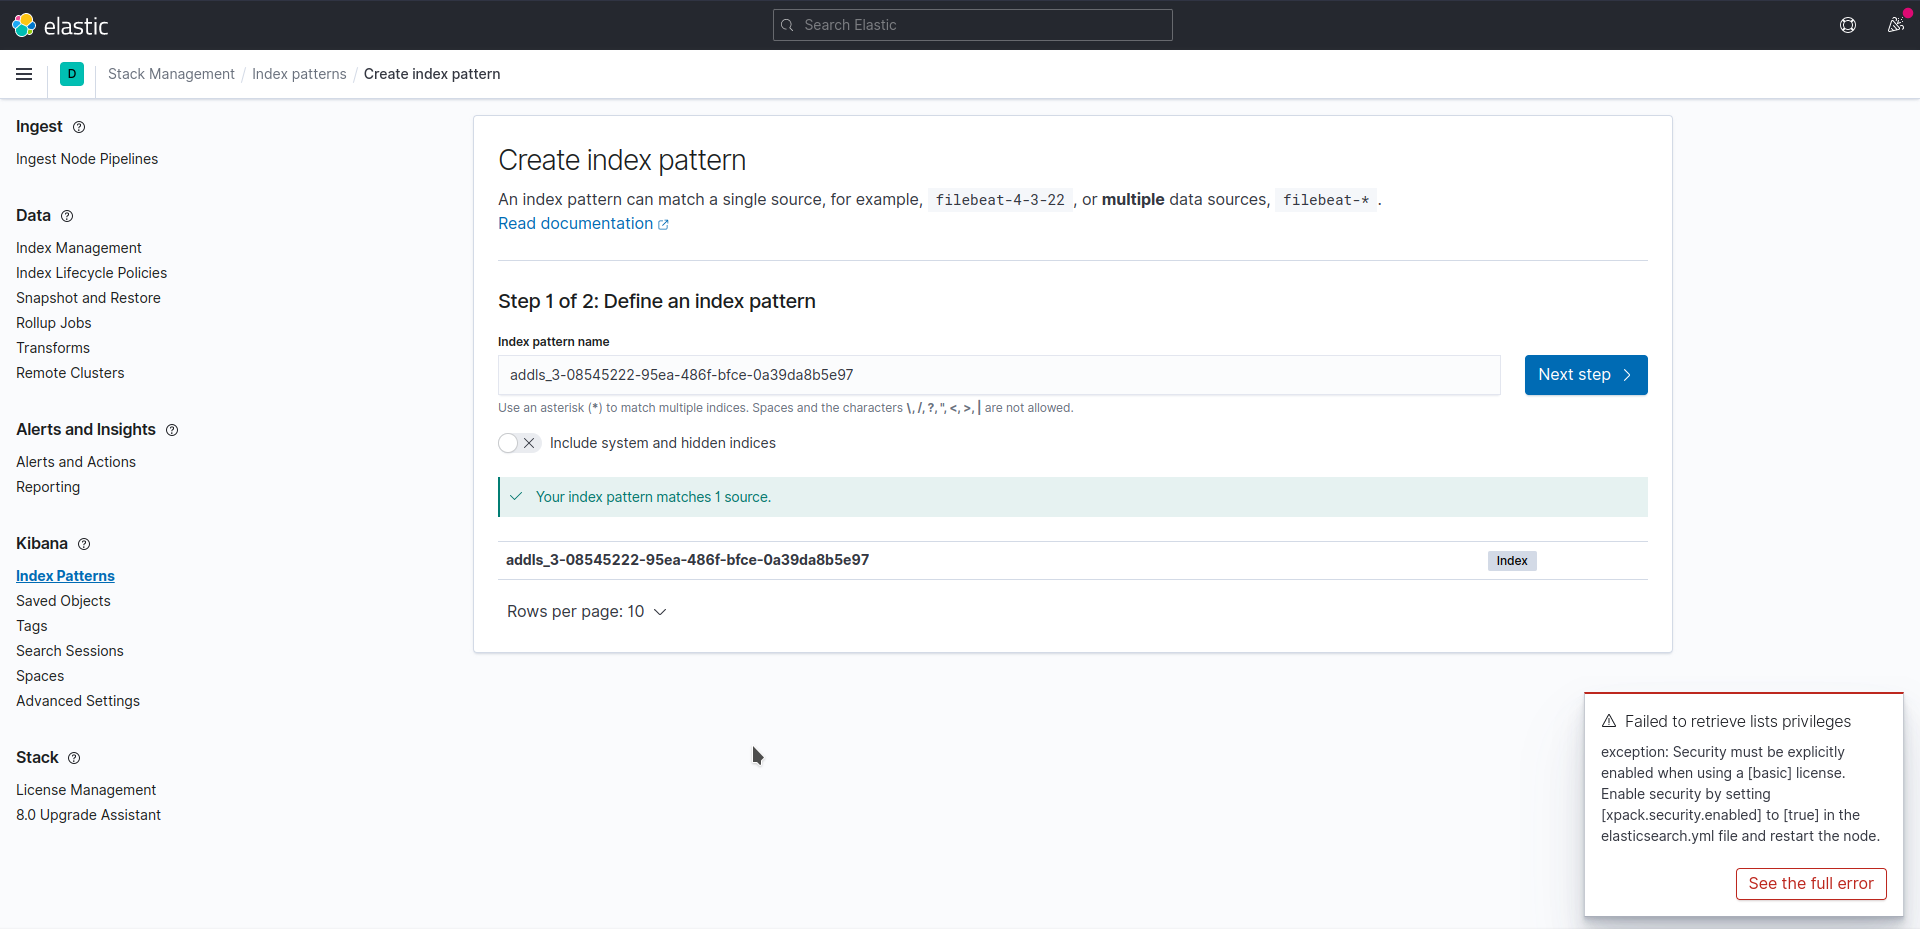Image resolution: width=1920 pixels, height=929 pixels.
Task: Go to Saved Objects in sidebar
Action: pyautogui.click(x=63, y=601)
